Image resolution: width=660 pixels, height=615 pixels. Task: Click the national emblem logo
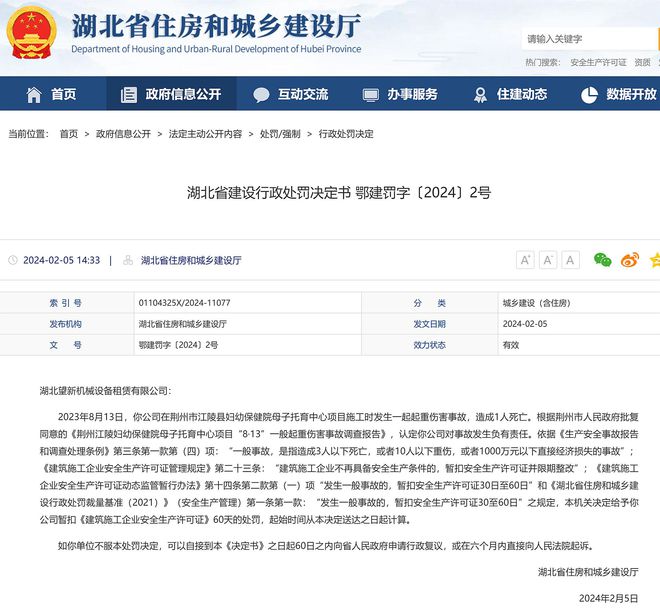pyautogui.click(x=32, y=32)
